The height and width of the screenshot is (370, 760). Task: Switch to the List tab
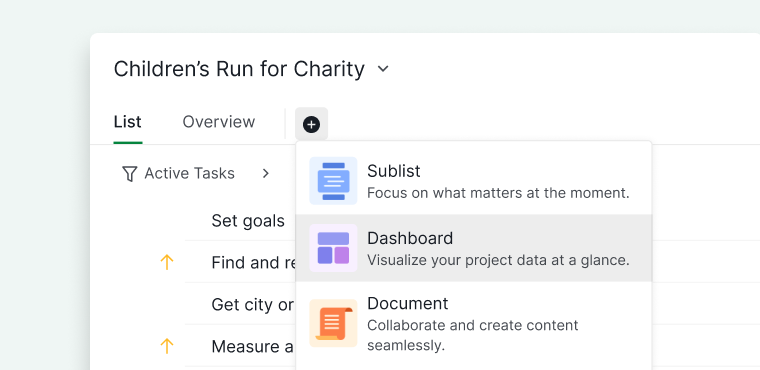click(127, 122)
